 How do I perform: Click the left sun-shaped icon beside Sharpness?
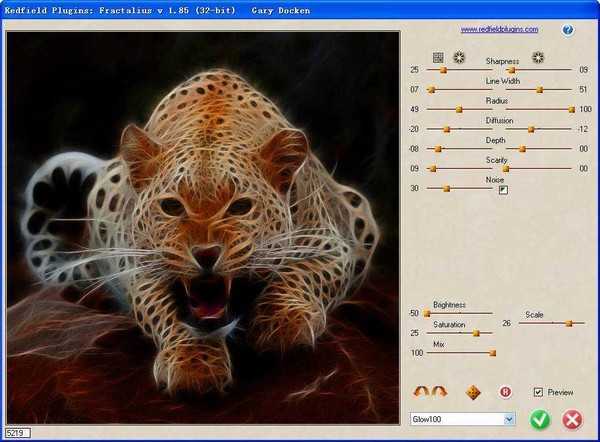(x=459, y=57)
